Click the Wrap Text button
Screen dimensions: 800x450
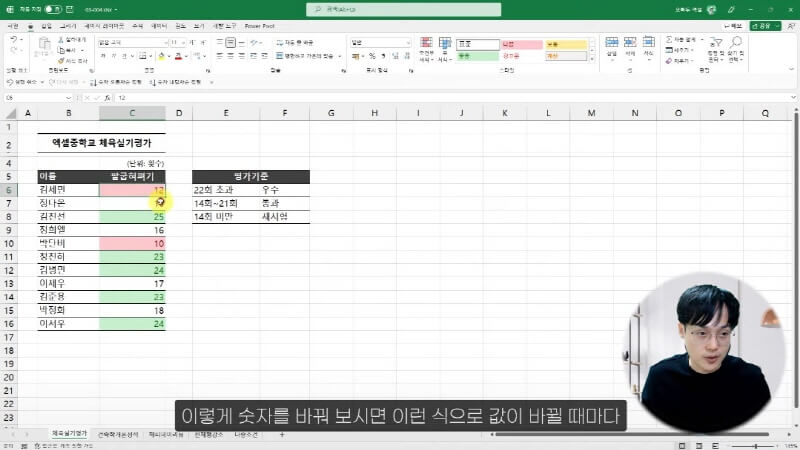295,42
